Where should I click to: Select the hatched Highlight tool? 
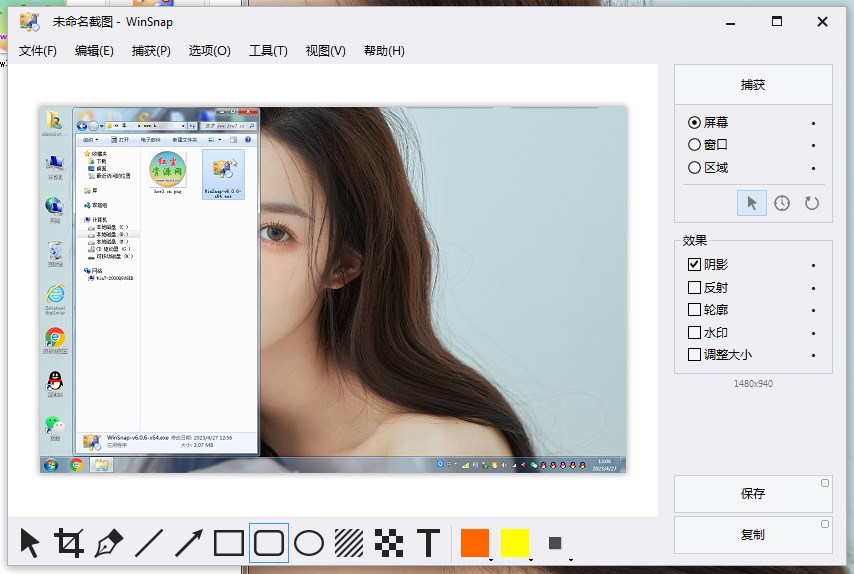pyautogui.click(x=349, y=543)
